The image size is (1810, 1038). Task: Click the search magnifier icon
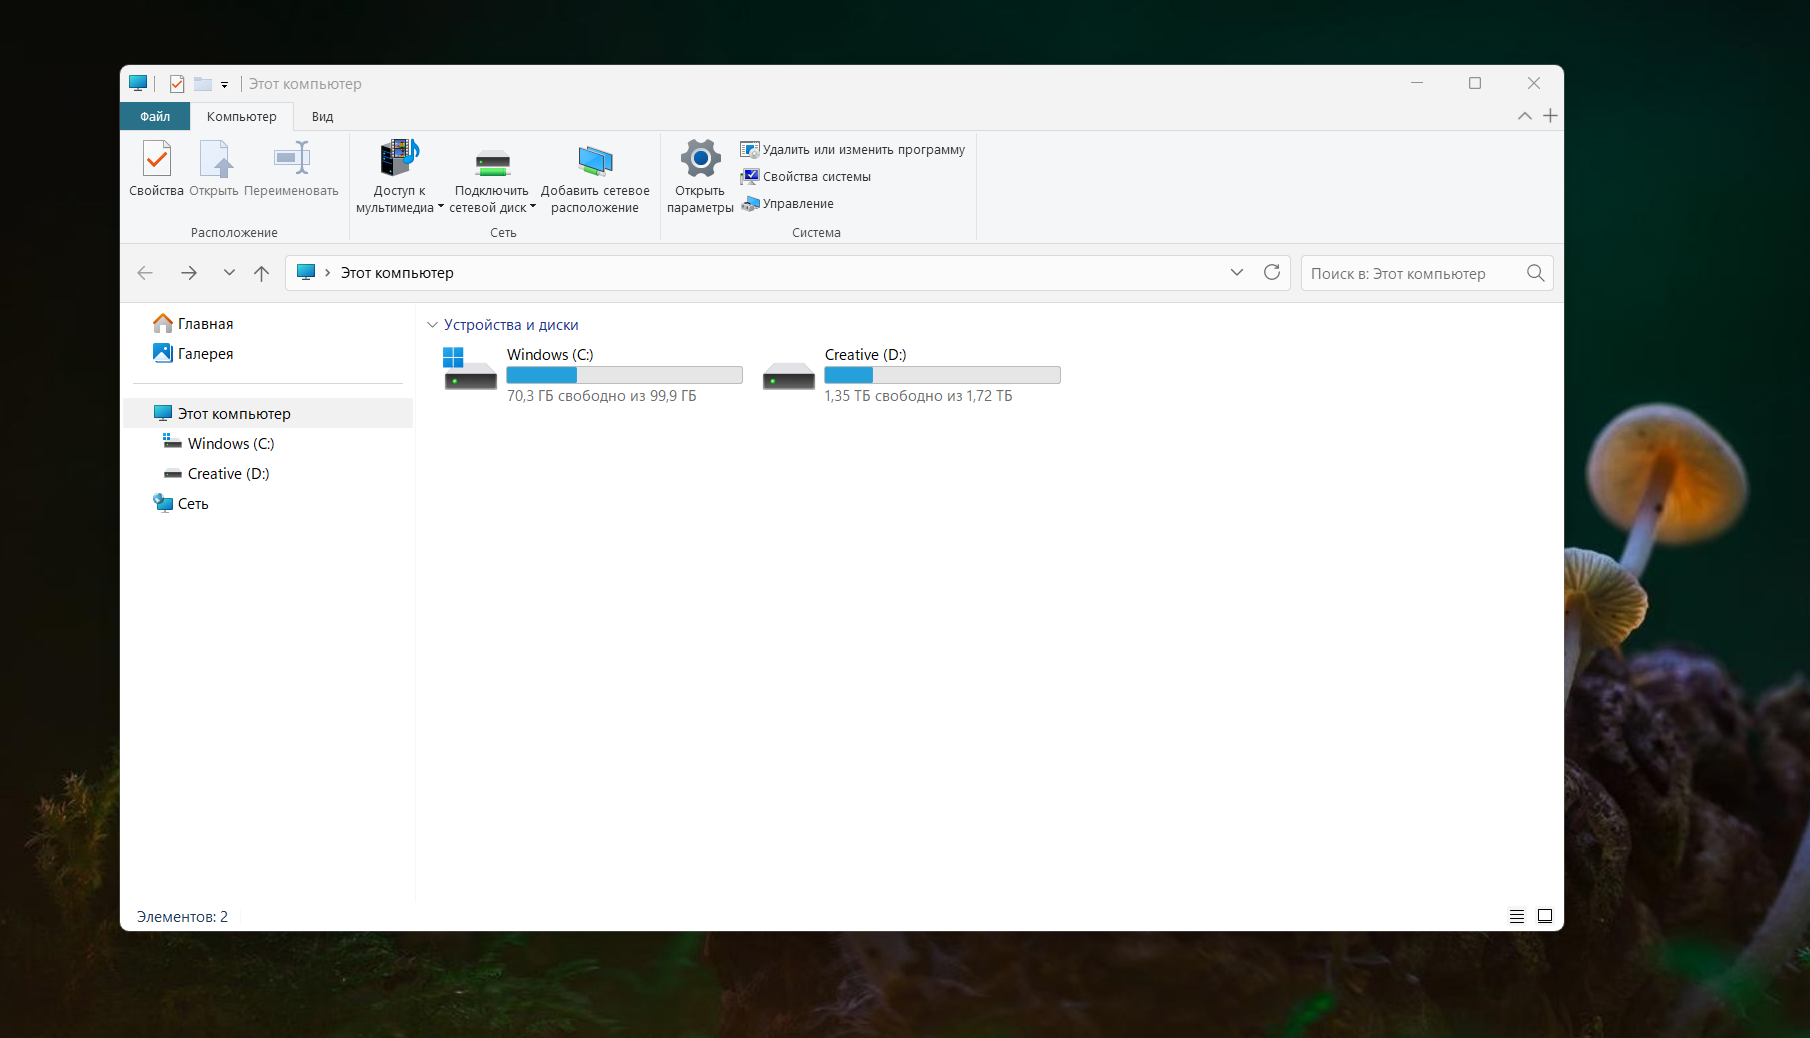coord(1536,273)
